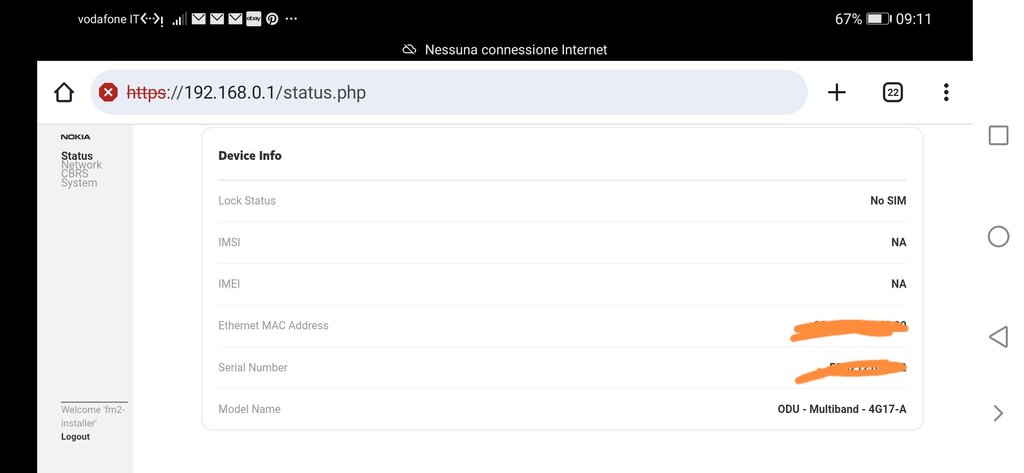The width and height of the screenshot is (1024, 473).
Task: Open the tab switcher showing 22 tabs
Action: pos(893,93)
